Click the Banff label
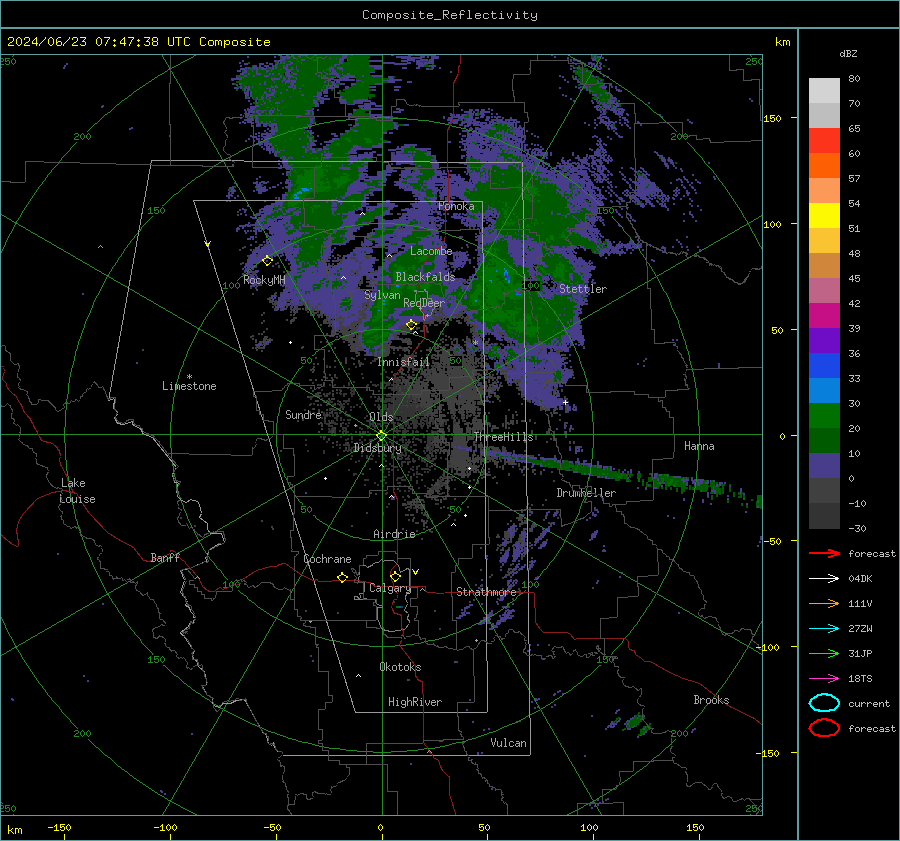 (x=165, y=558)
